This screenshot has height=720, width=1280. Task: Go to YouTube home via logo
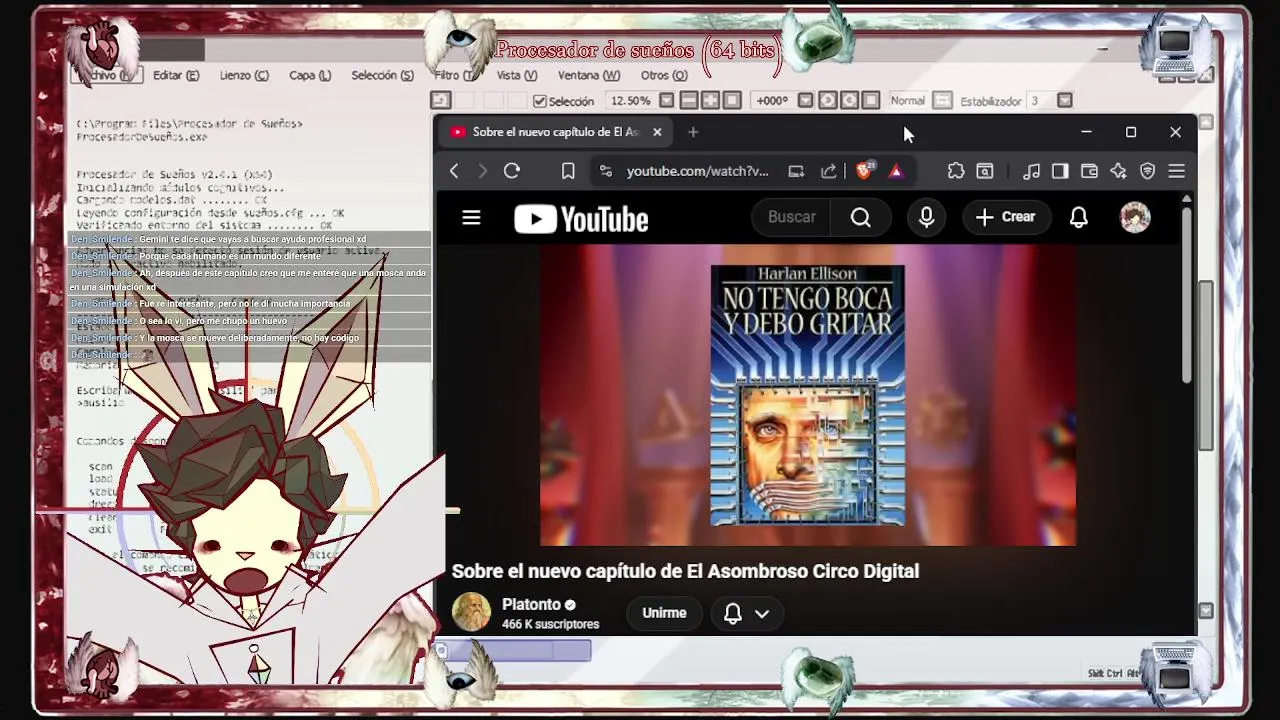click(x=581, y=219)
